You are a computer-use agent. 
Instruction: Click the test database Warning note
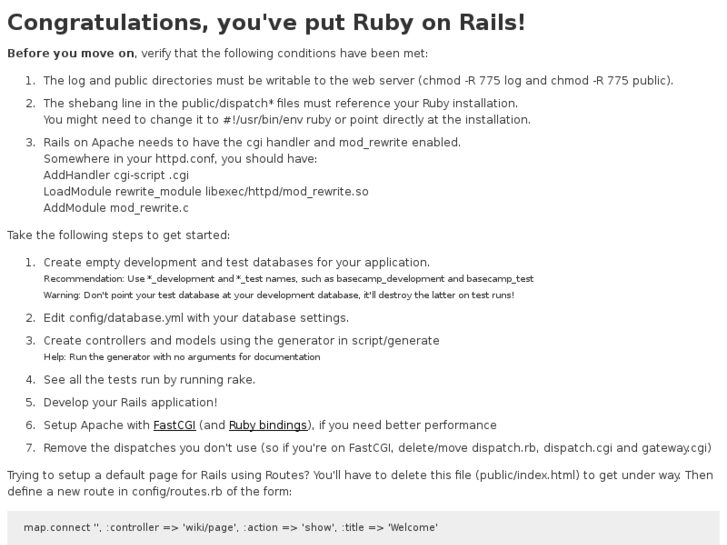click(278, 296)
